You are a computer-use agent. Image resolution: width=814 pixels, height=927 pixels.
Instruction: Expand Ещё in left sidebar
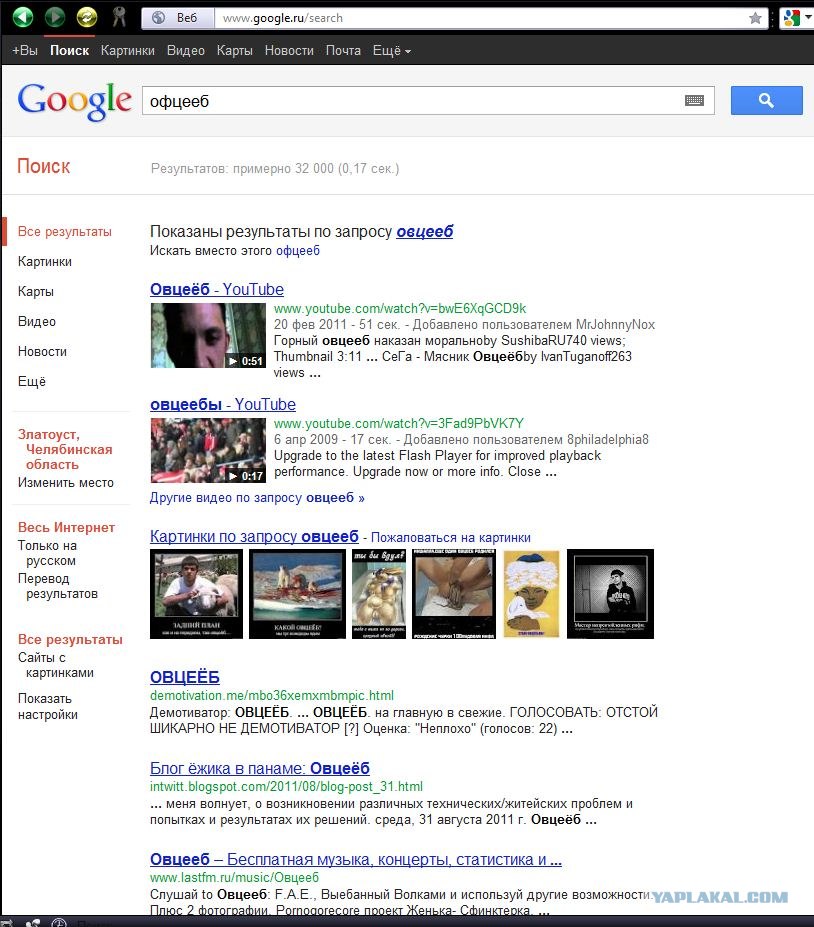tap(32, 381)
